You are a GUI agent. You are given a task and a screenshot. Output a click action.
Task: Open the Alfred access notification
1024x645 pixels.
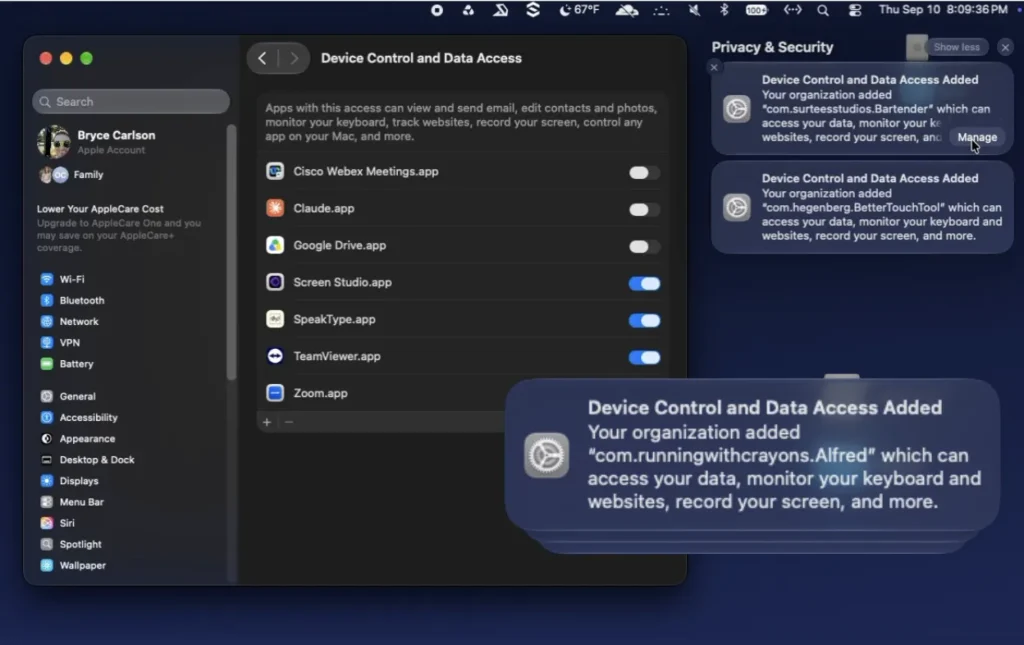752,454
